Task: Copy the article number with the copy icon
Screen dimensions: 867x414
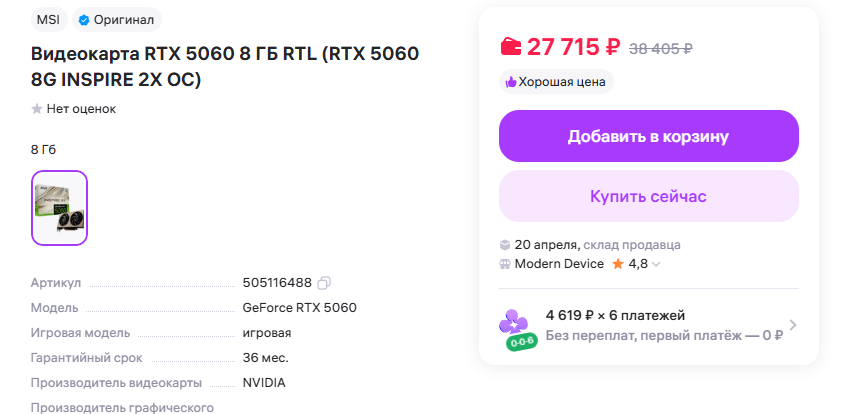Action: click(324, 283)
